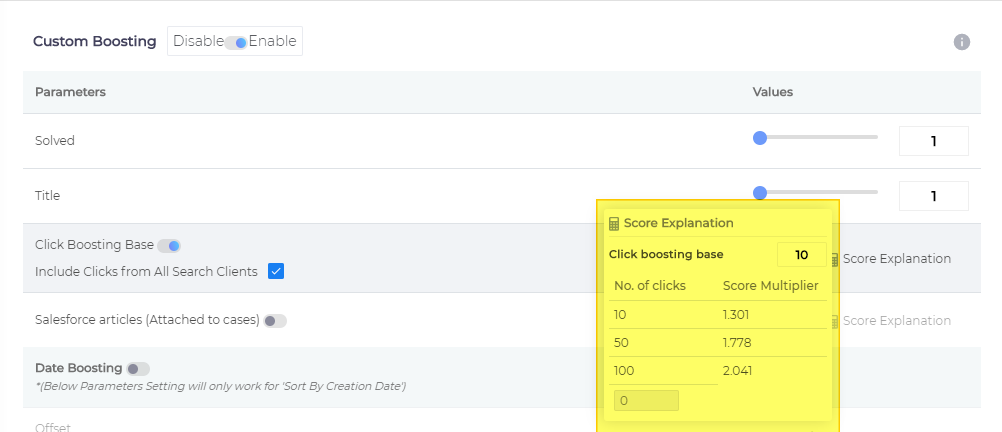Enable the Date Boosting toggle
Image resolution: width=1002 pixels, height=432 pixels.
tap(138, 369)
